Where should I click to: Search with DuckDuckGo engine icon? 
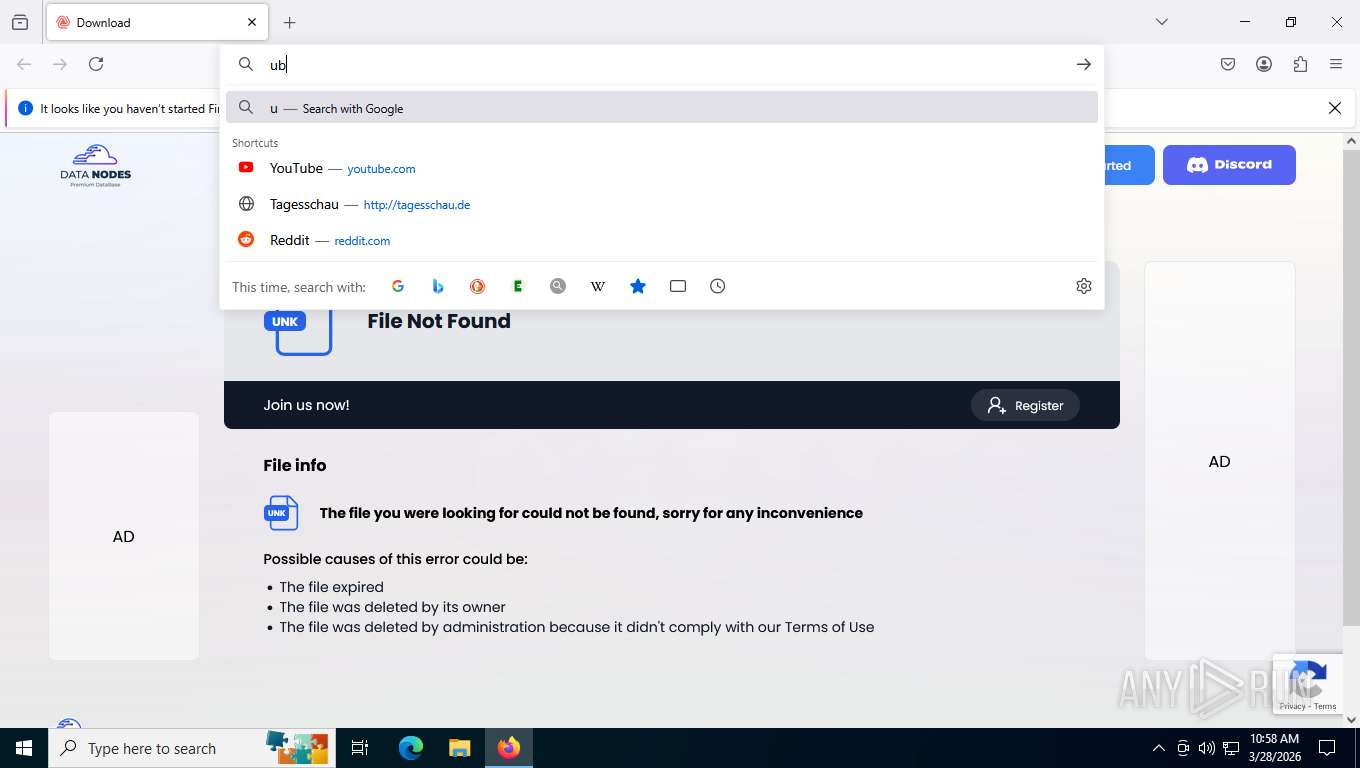tap(478, 286)
